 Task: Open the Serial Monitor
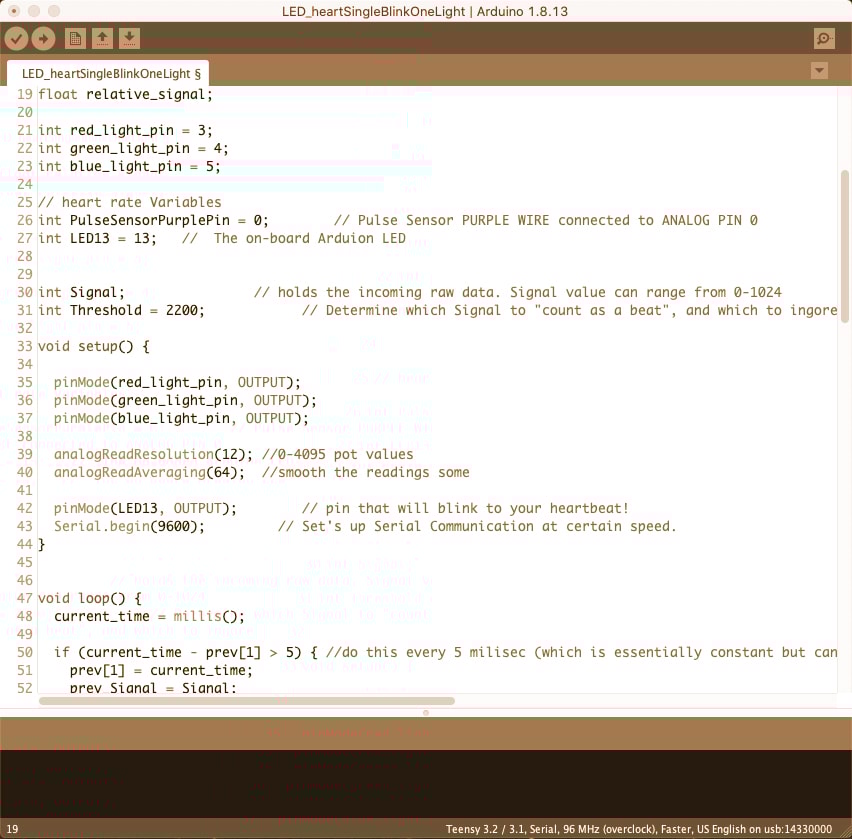coord(823,39)
